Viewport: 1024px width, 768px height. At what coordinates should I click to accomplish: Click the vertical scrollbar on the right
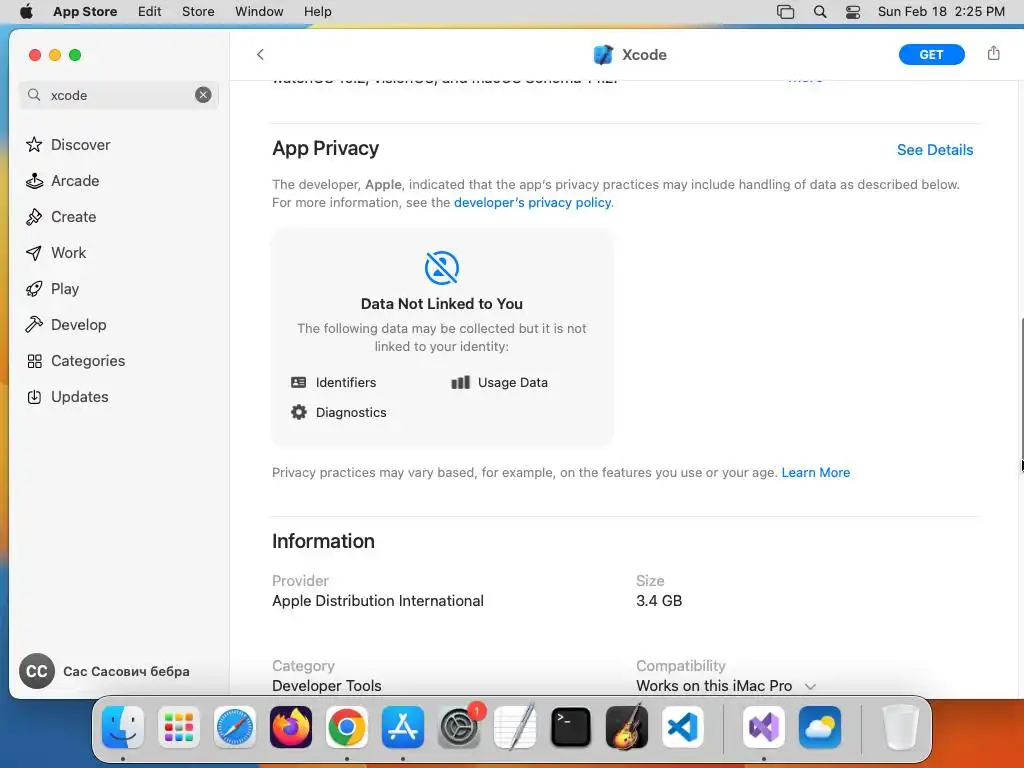[1021, 389]
